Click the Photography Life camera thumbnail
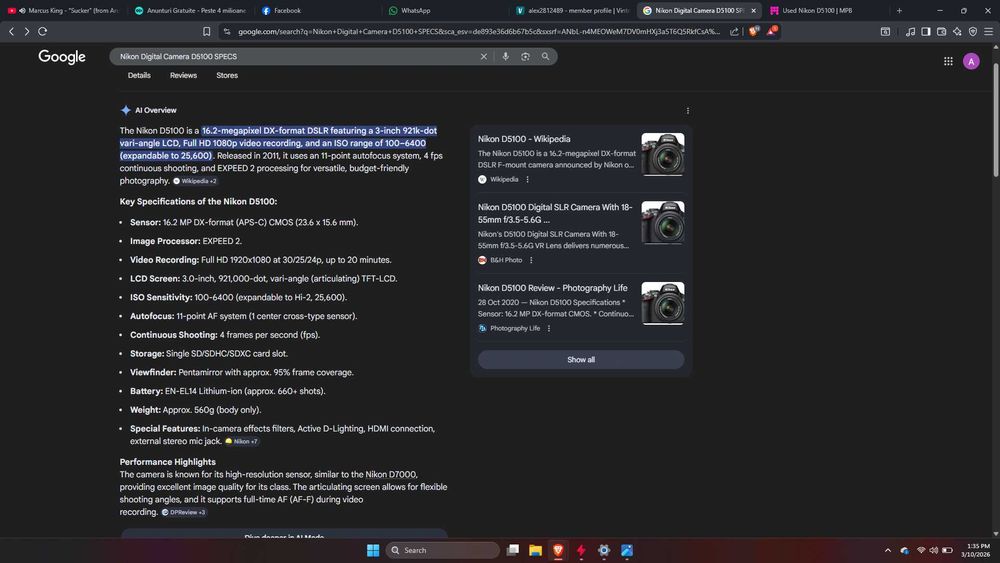The image size is (1000, 563). pos(663,303)
